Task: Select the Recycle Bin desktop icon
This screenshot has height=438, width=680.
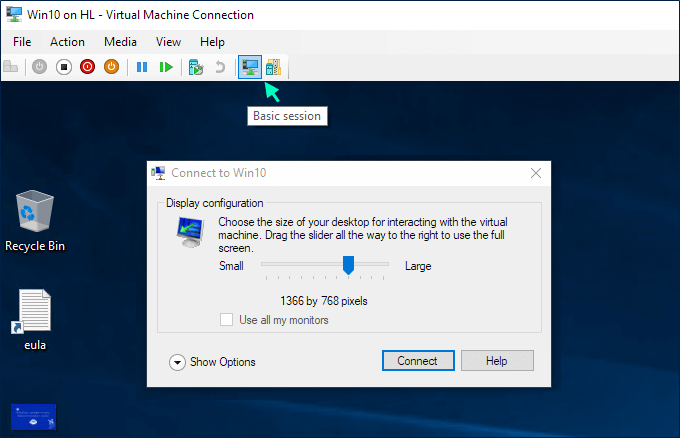Action: coord(35,221)
